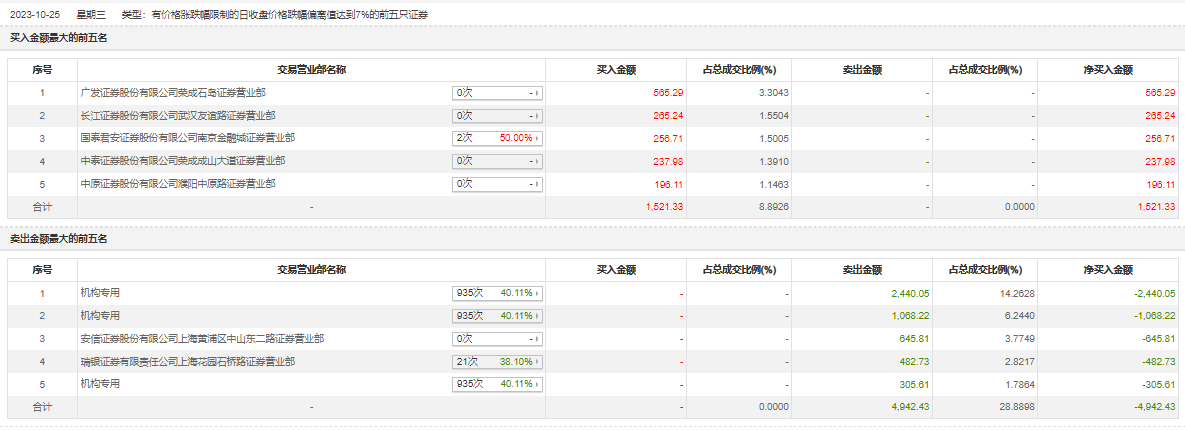Click 机构专用 in sell table row 2
This screenshot has height=430, width=1185.
coord(99,316)
